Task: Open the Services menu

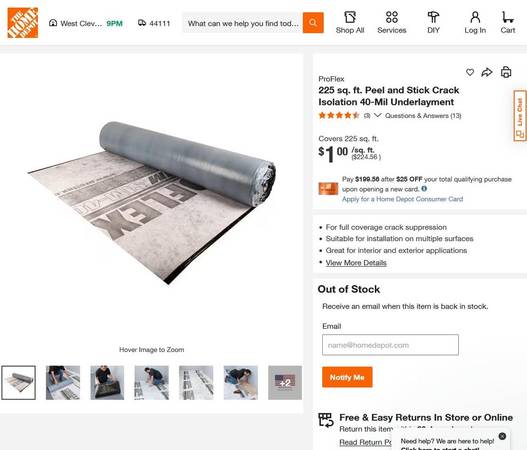Action: coord(392,23)
